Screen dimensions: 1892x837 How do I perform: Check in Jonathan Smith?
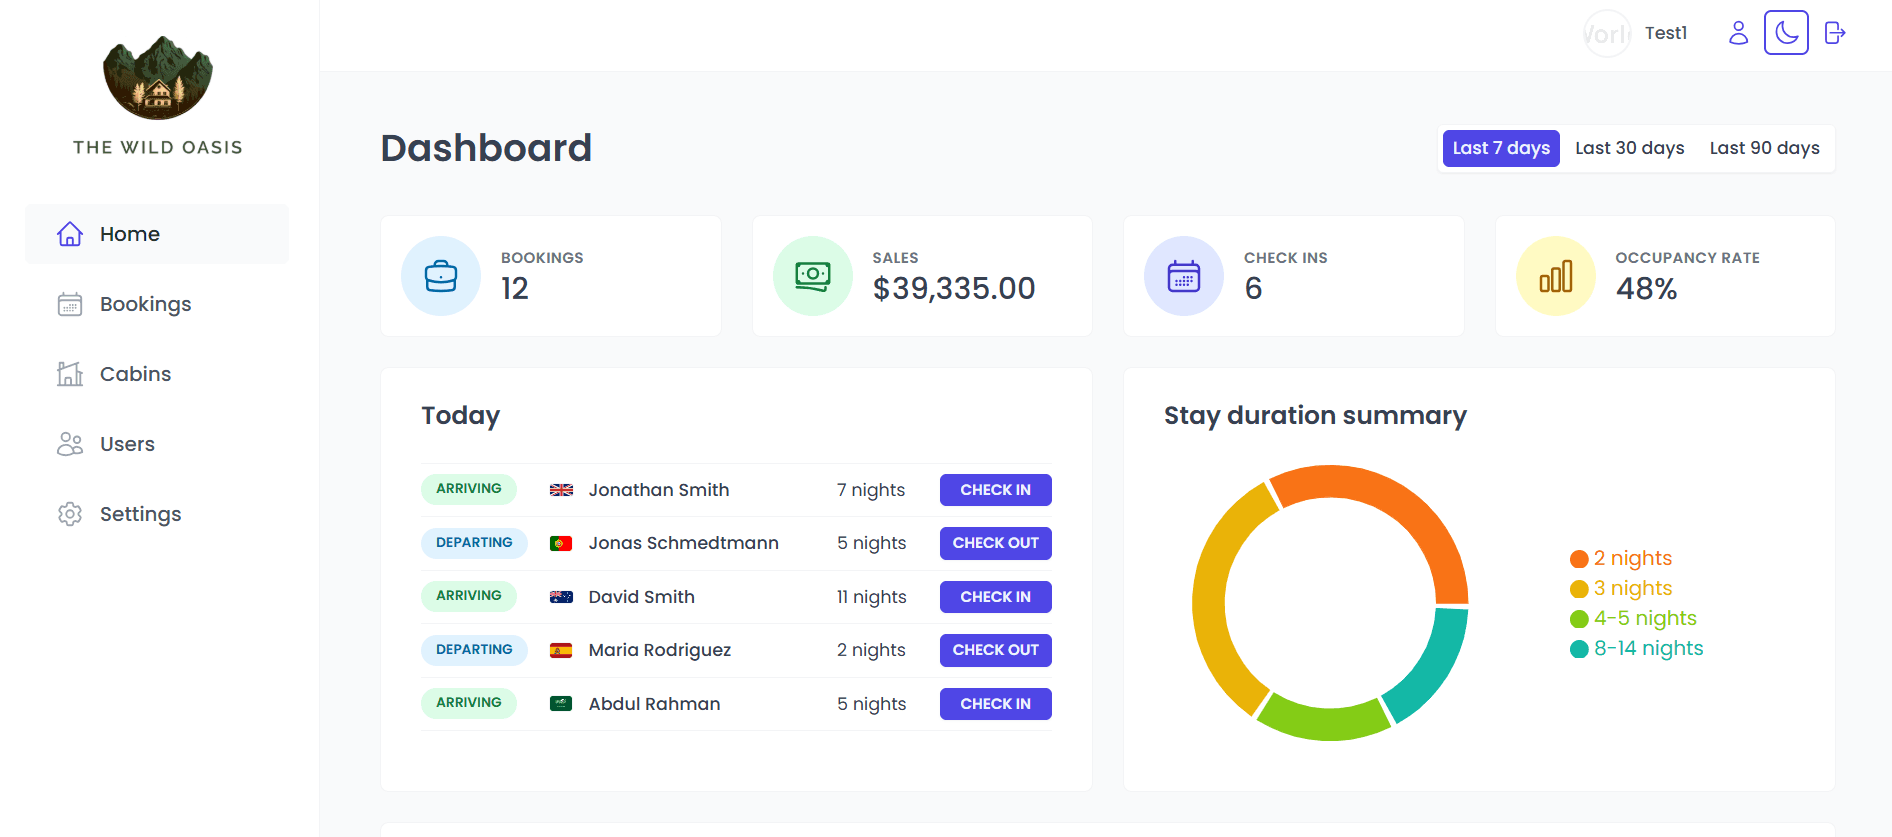point(995,490)
